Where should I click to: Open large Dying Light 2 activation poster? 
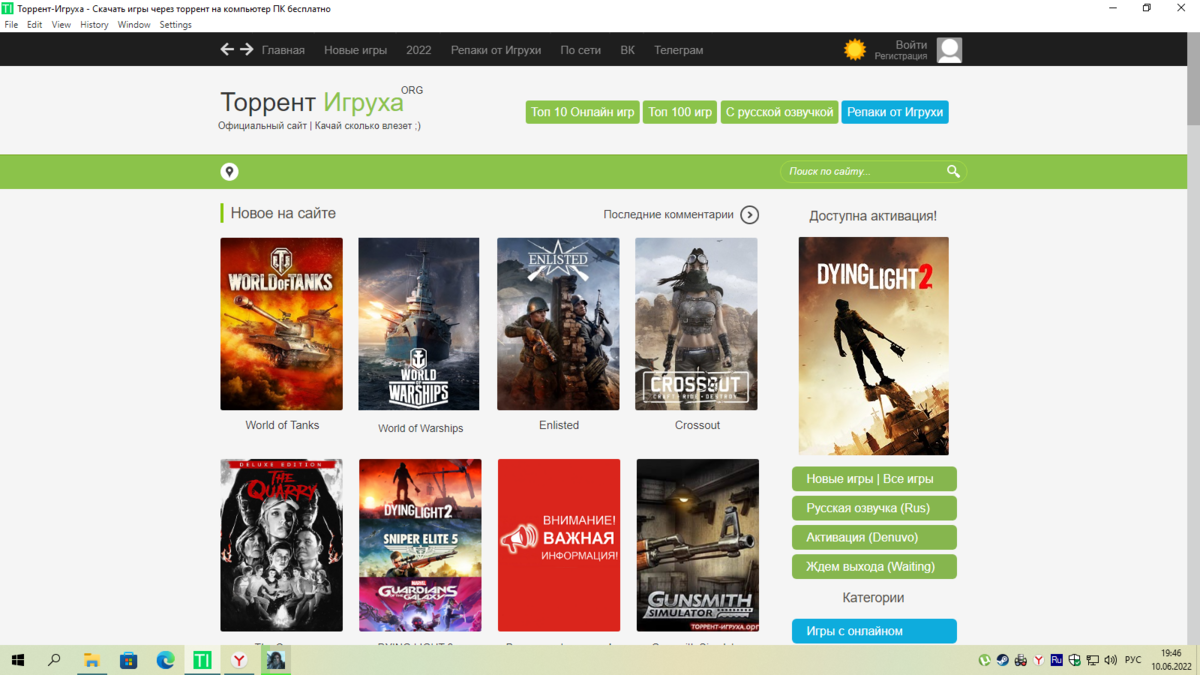click(873, 346)
